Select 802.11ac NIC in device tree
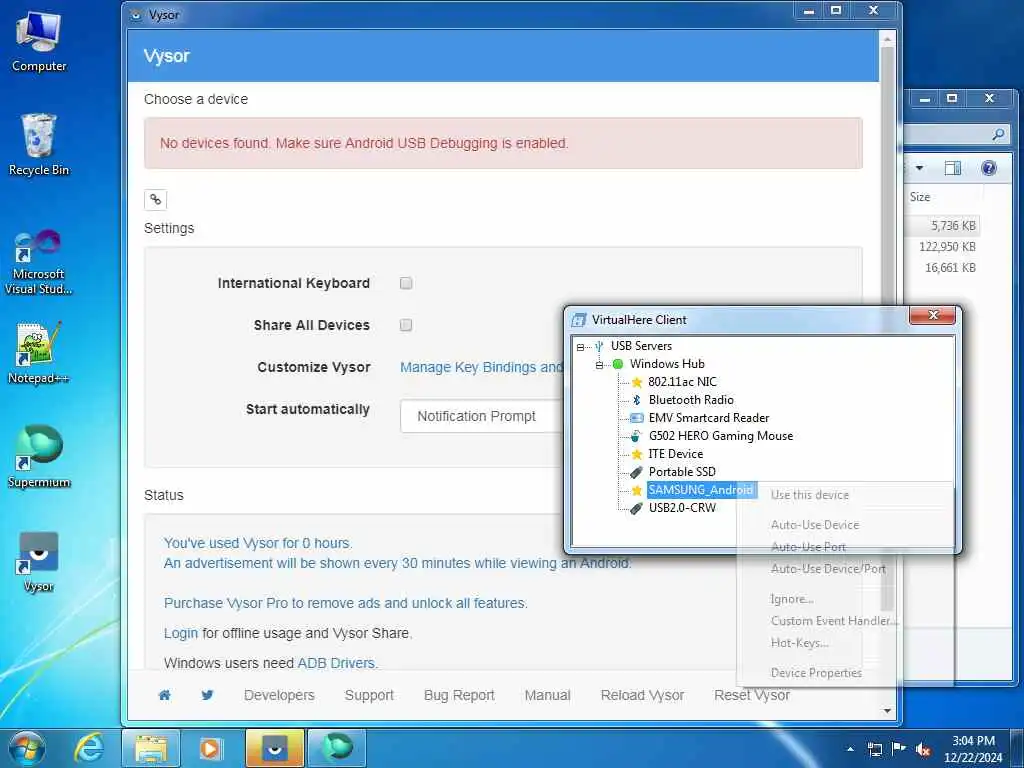Viewport: 1024px width, 768px height. point(682,382)
